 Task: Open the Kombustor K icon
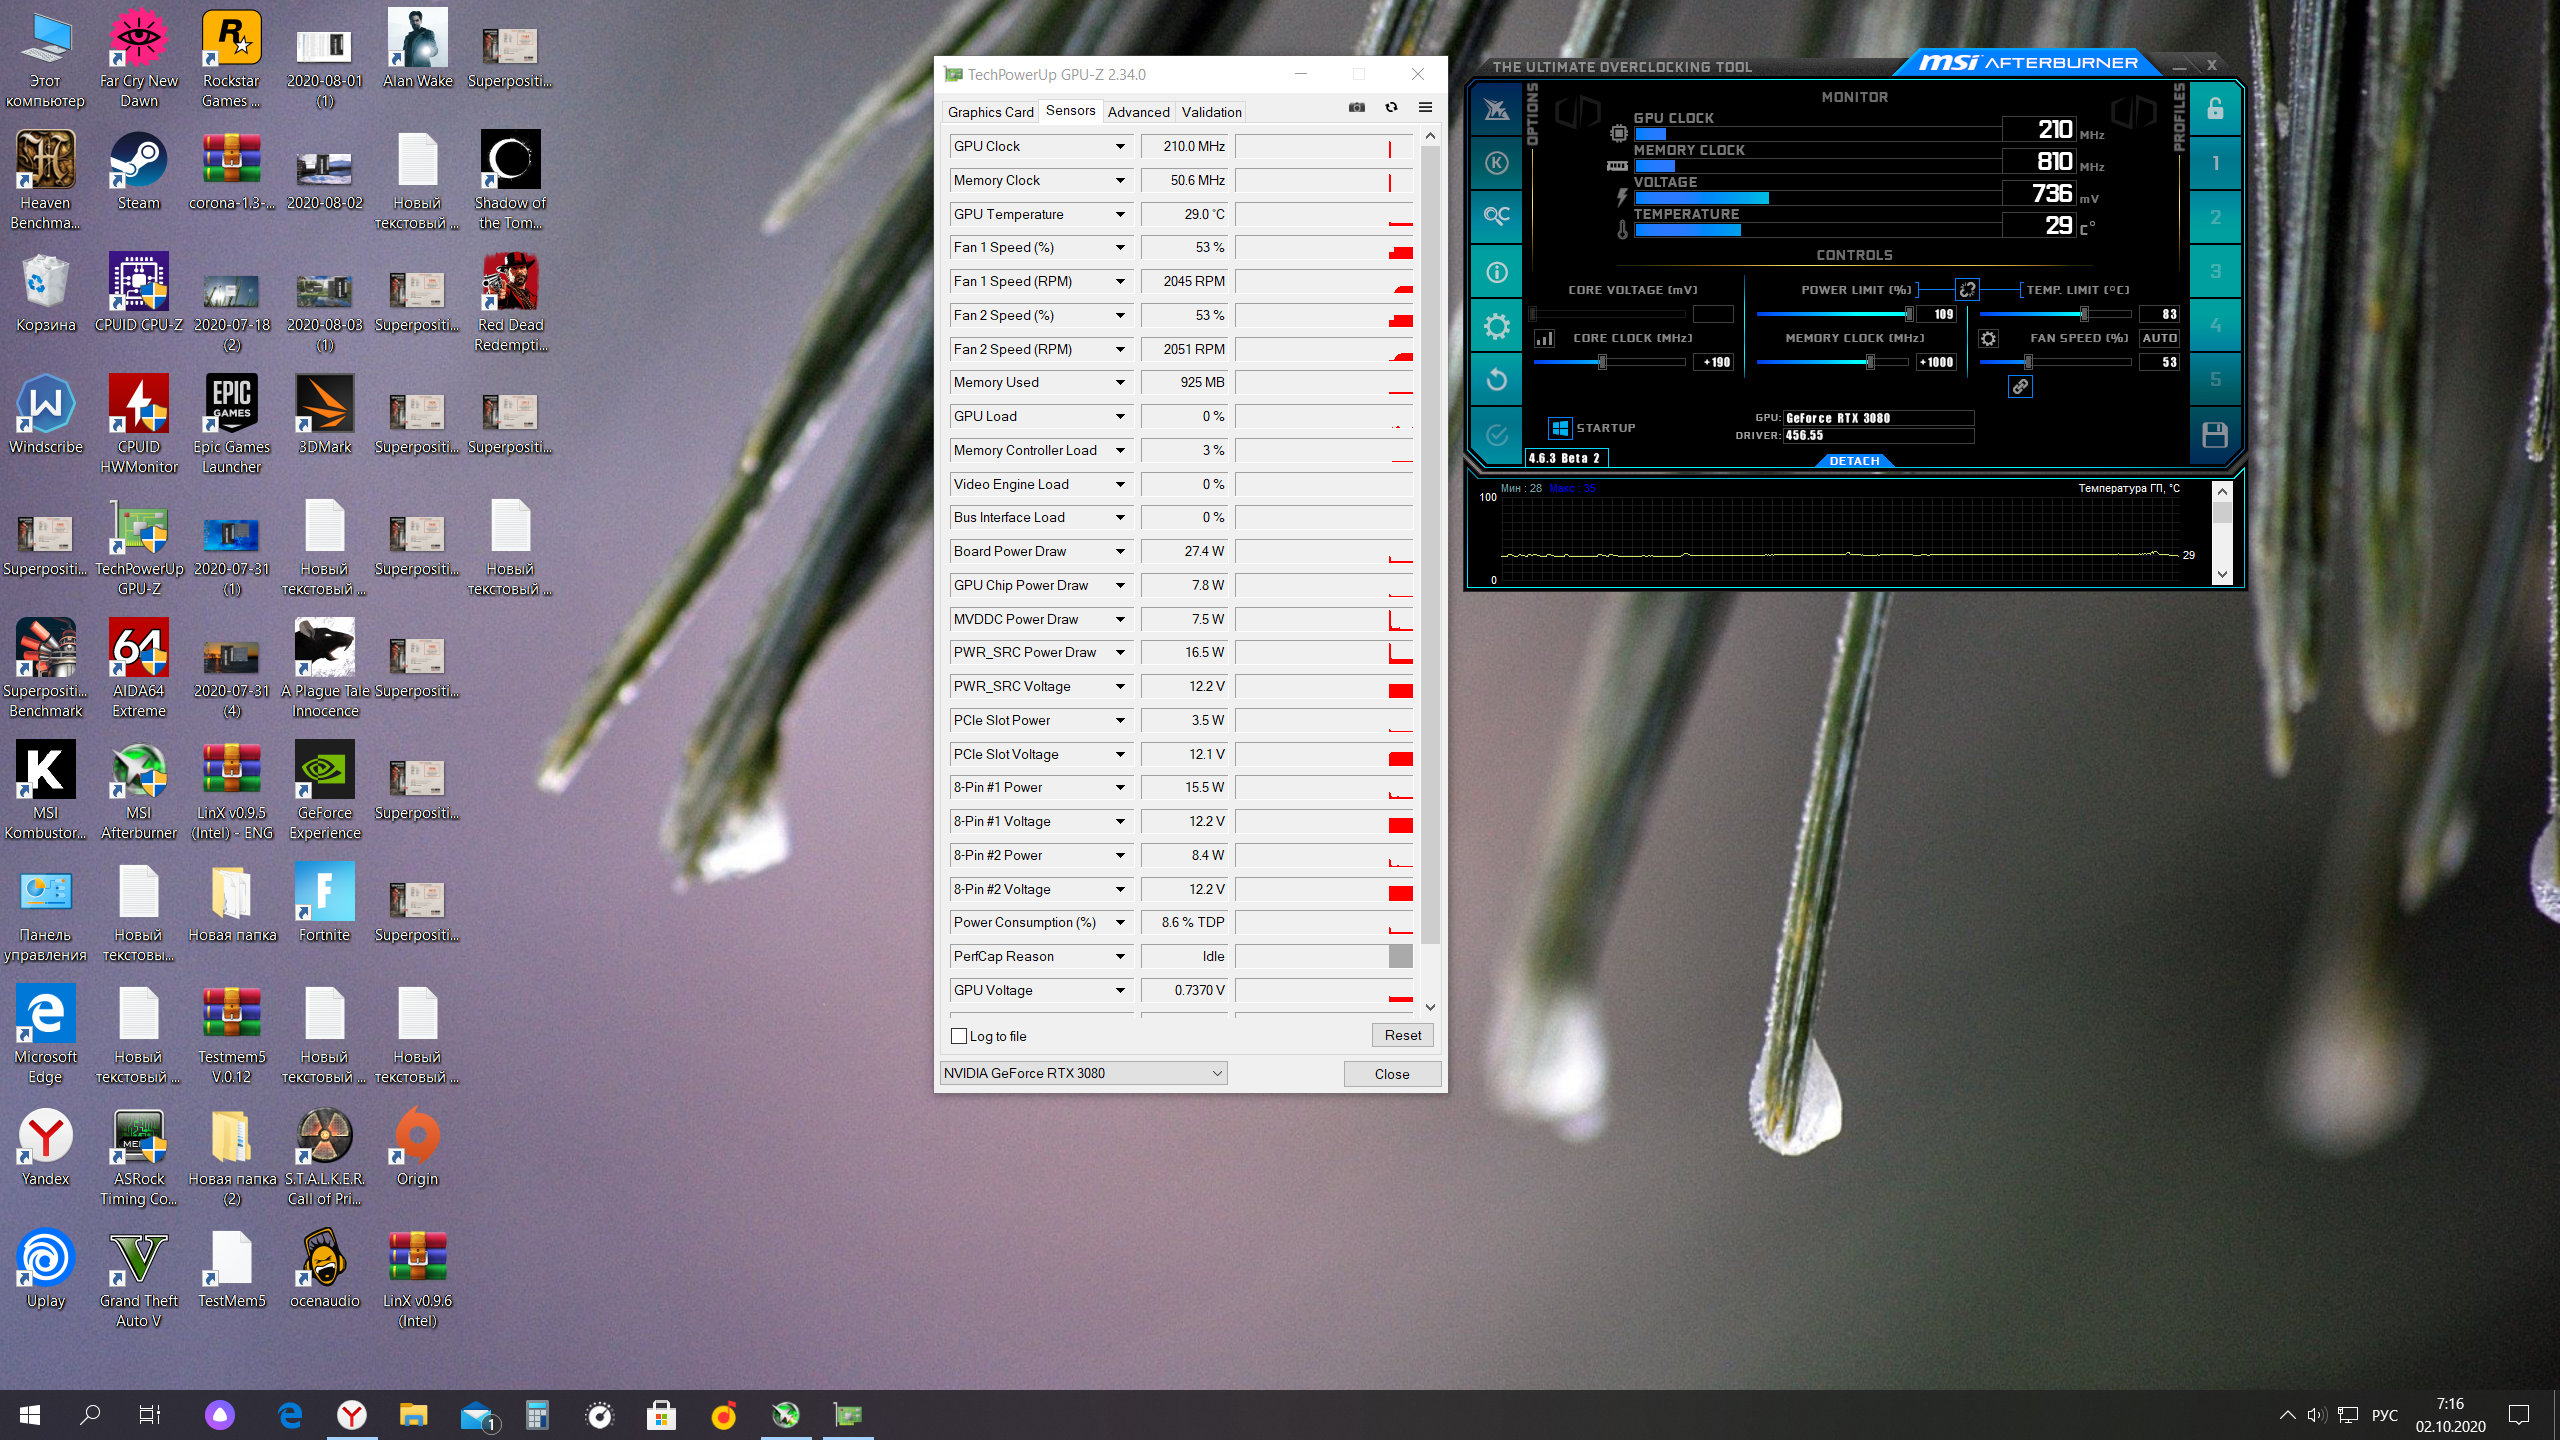click(1496, 163)
